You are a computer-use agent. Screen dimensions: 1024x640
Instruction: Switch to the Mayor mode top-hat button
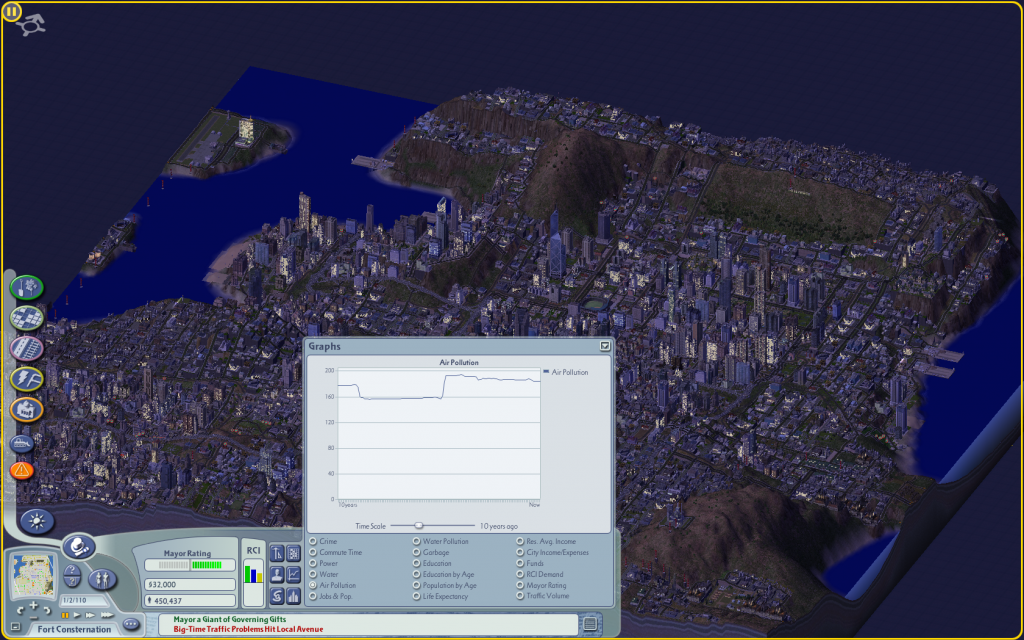[x=79, y=547]
